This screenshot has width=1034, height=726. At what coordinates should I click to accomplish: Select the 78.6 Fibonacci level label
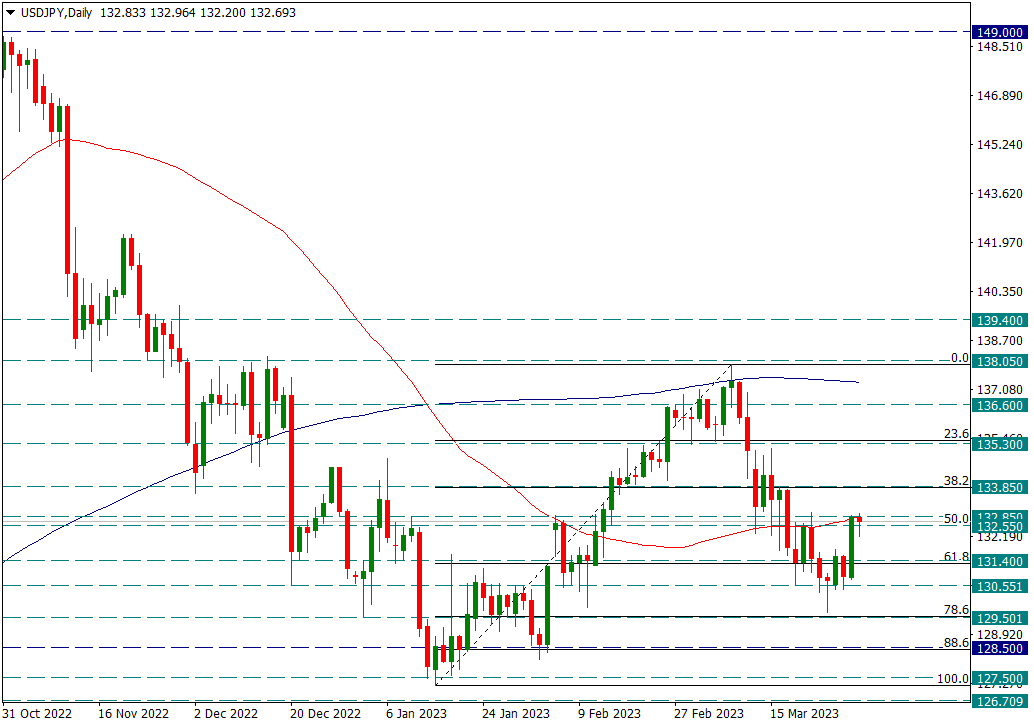click(957, 611)
